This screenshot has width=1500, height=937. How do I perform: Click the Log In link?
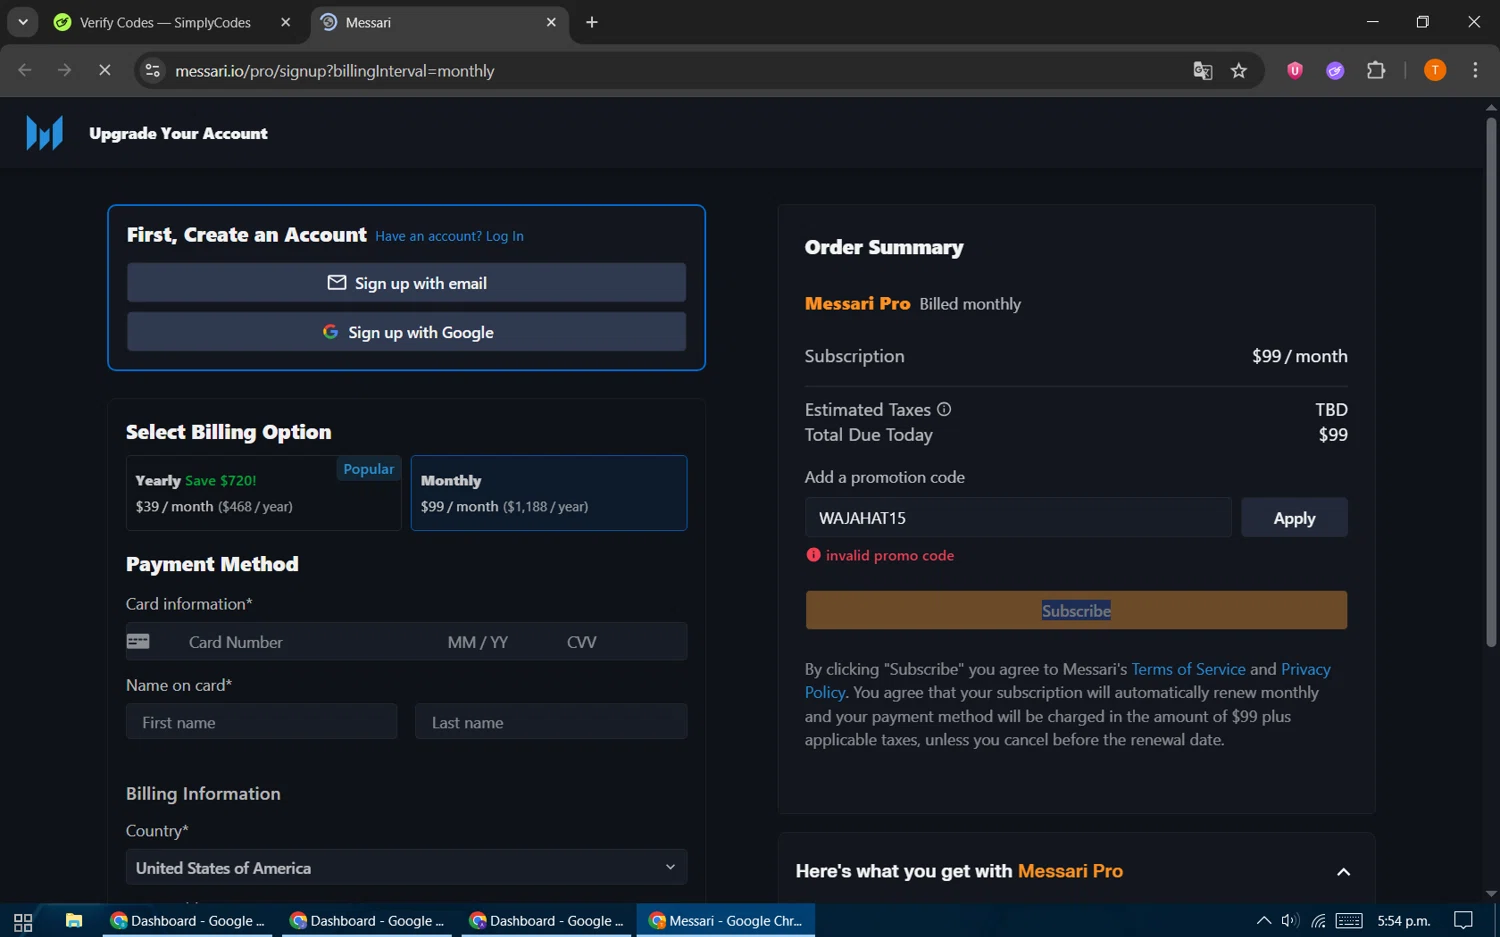point(504,236)
